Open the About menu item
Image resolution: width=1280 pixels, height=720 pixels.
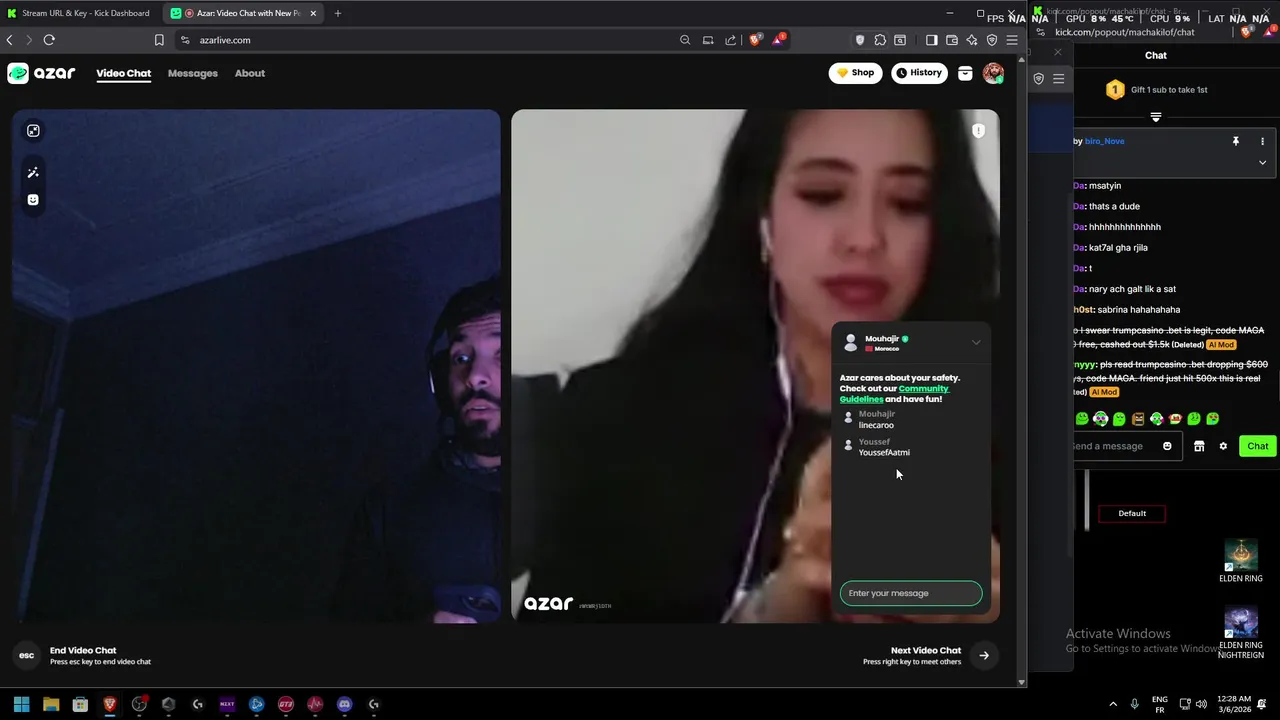click(250, 73)
